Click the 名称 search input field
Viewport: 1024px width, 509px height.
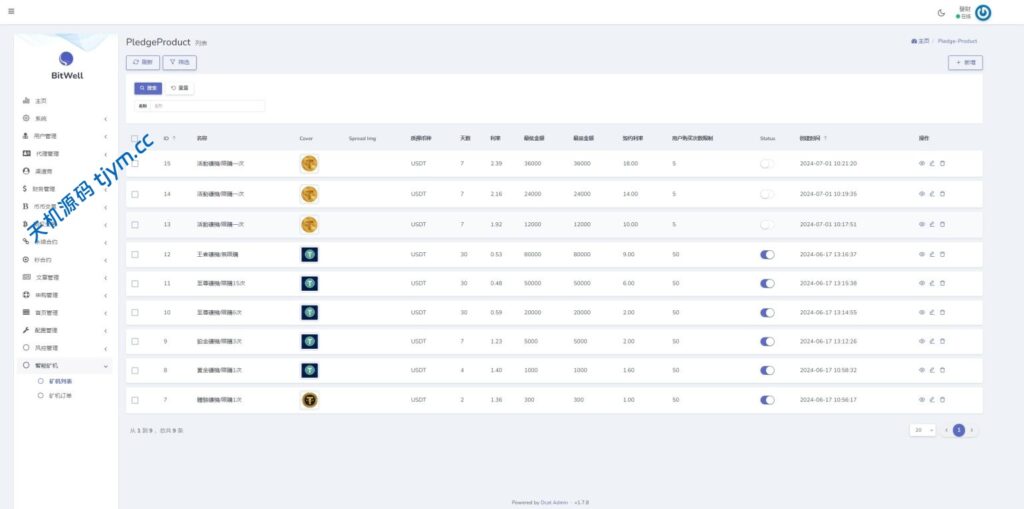pyautogui.click(x=208, y=105)
